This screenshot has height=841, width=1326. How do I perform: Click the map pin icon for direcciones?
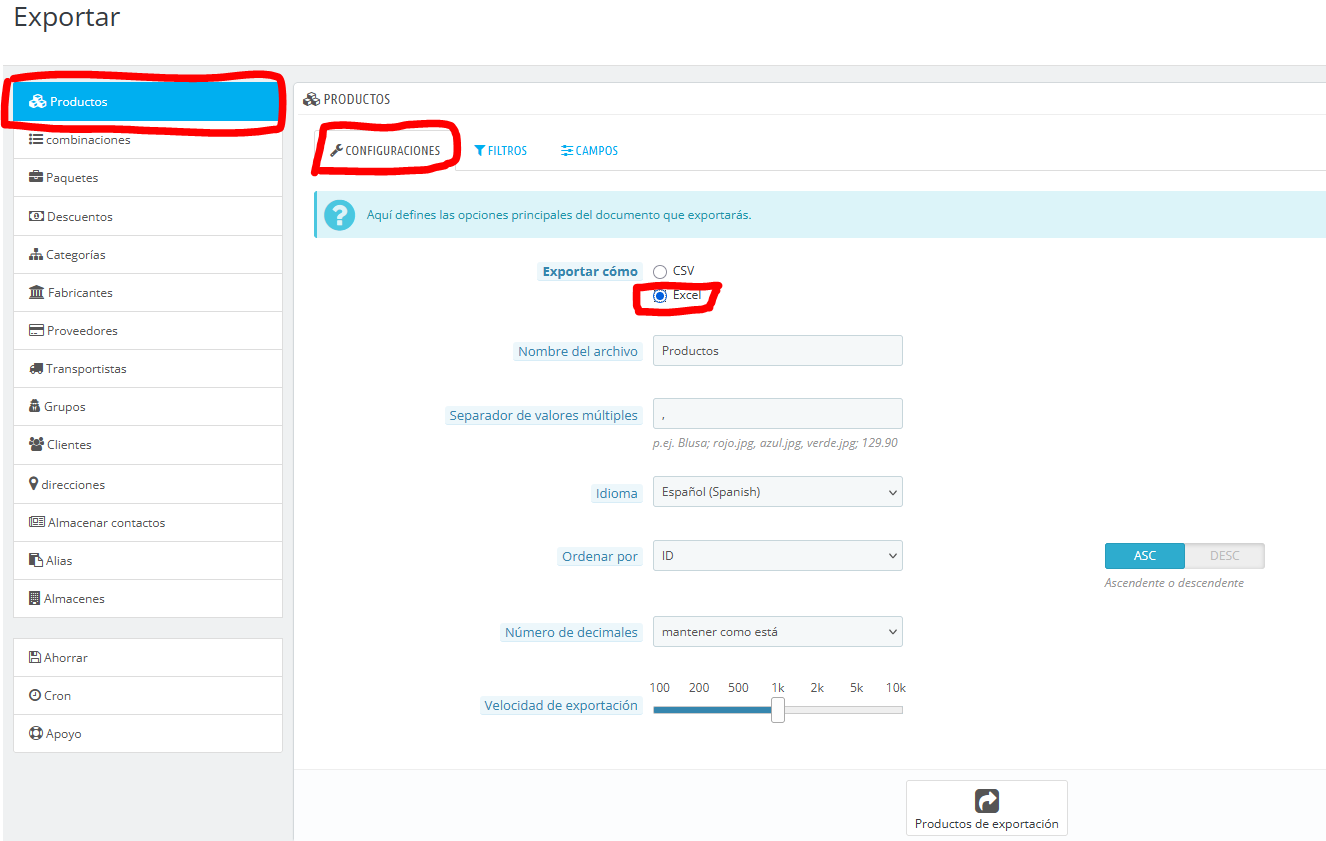pyautogui.click(x=34, y=484)
